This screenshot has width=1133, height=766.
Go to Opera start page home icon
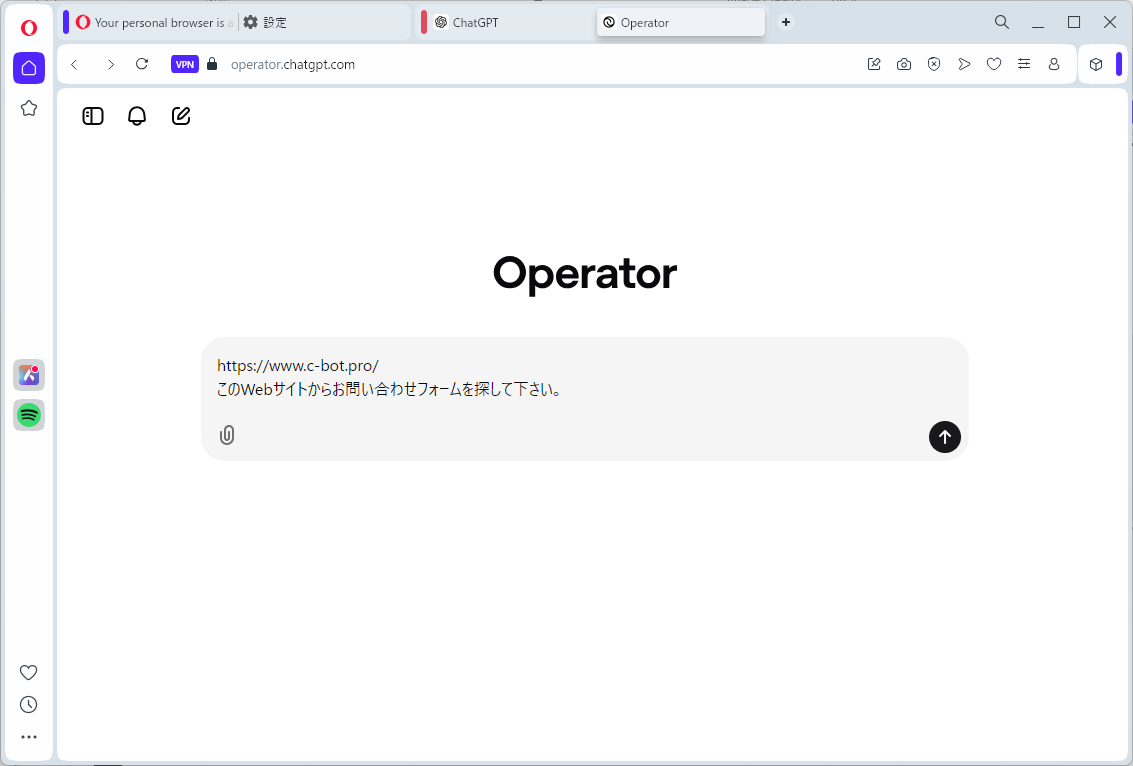(x=29, y=68)
